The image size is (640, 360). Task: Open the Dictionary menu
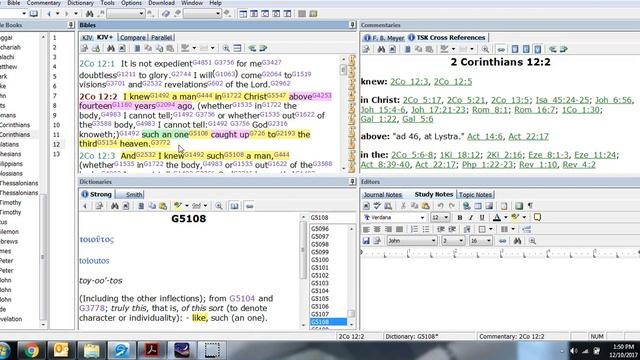[x=80, y=3]
